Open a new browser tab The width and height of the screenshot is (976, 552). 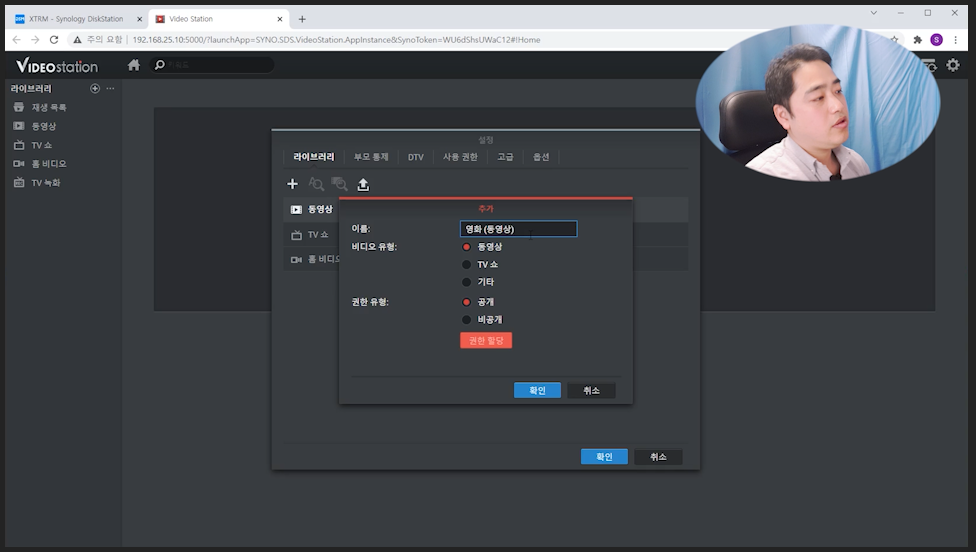(x=302, y=19)
